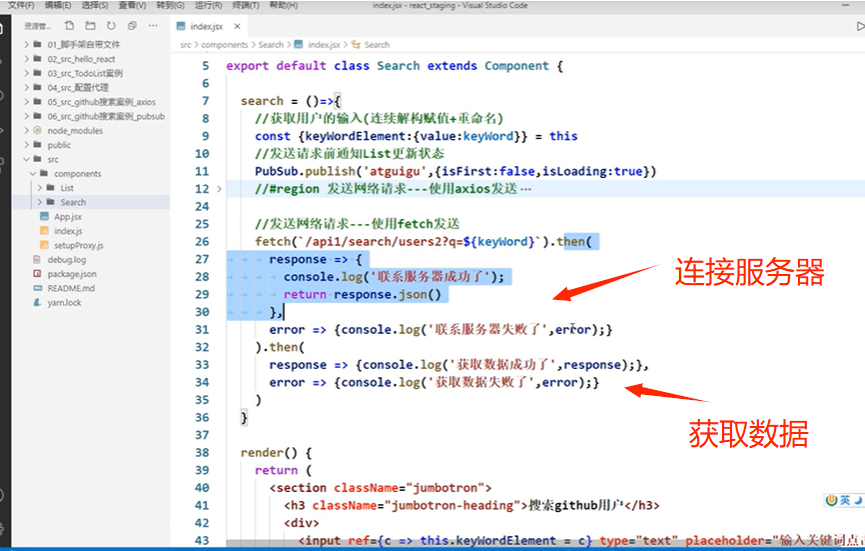Open the 编辑(E) menu
The width and height of the screenshot is (865, 551).
(x=58, y=5)
